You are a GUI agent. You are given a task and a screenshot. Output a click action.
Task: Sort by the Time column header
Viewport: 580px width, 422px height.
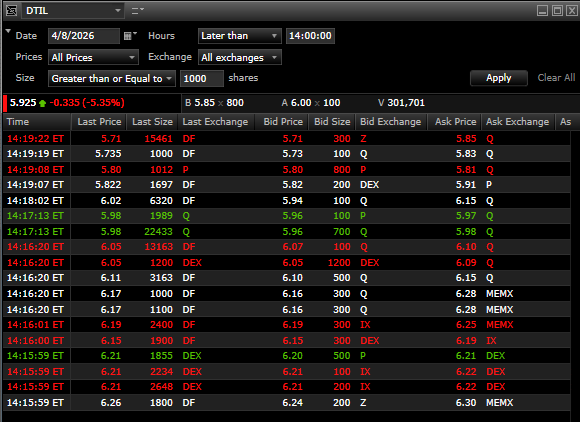[37, 122]
